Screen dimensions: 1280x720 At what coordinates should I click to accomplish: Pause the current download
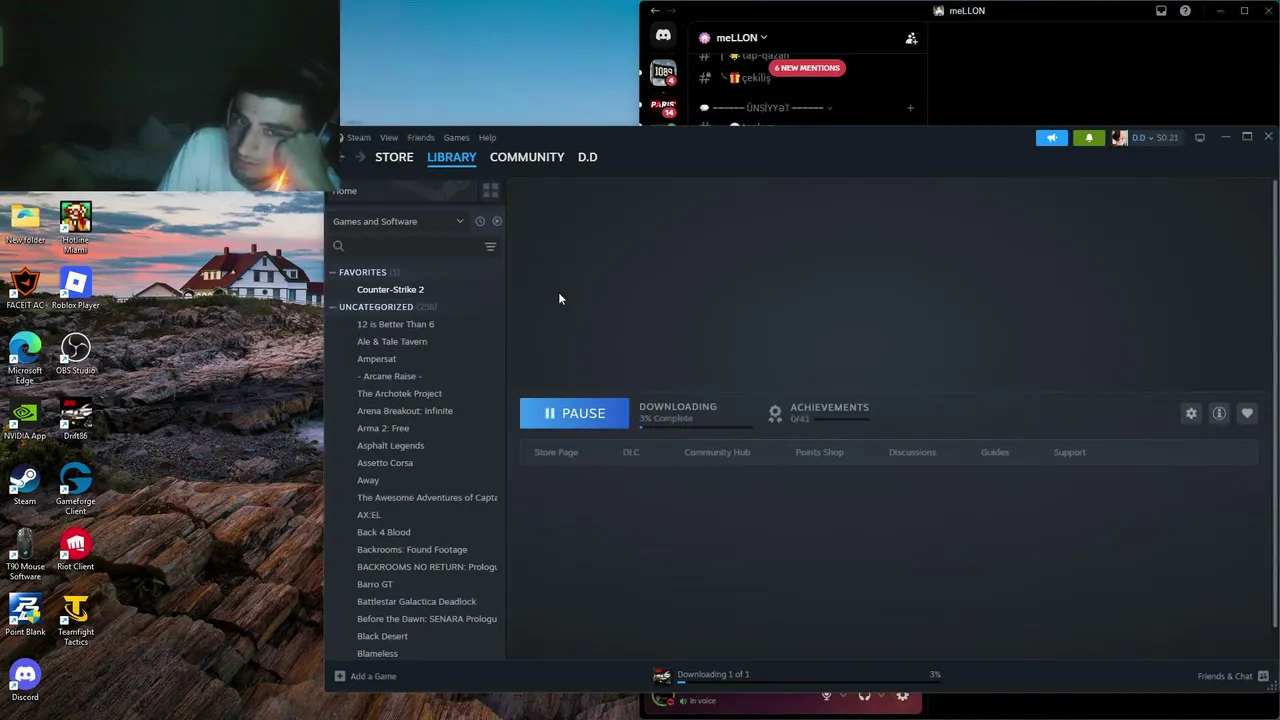tap(575, 413)
